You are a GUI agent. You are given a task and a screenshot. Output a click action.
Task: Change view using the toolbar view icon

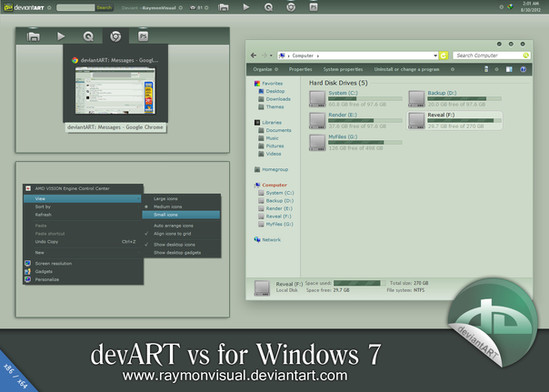click(x=486, y=69)
